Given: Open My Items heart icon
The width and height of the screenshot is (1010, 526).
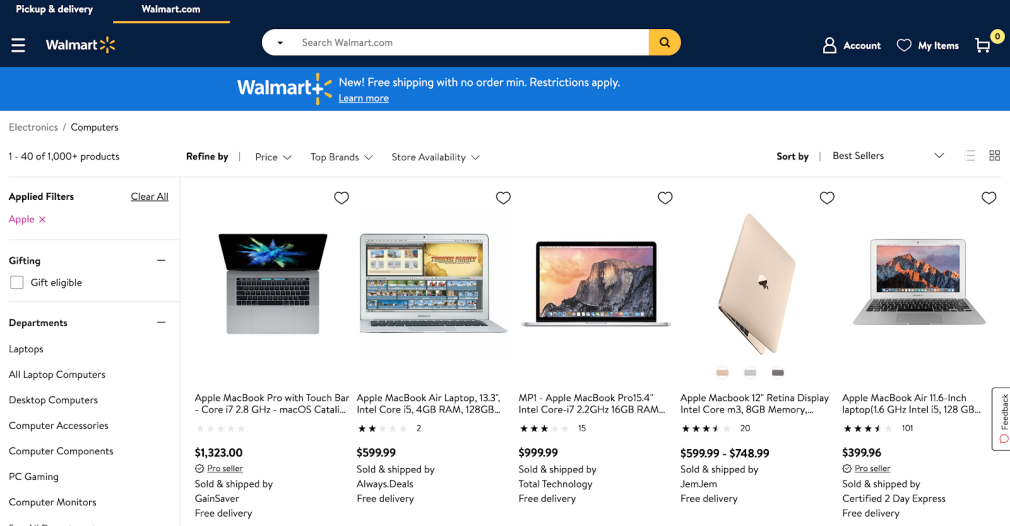Looking at the screenshot, I should (x=904, y=45).
